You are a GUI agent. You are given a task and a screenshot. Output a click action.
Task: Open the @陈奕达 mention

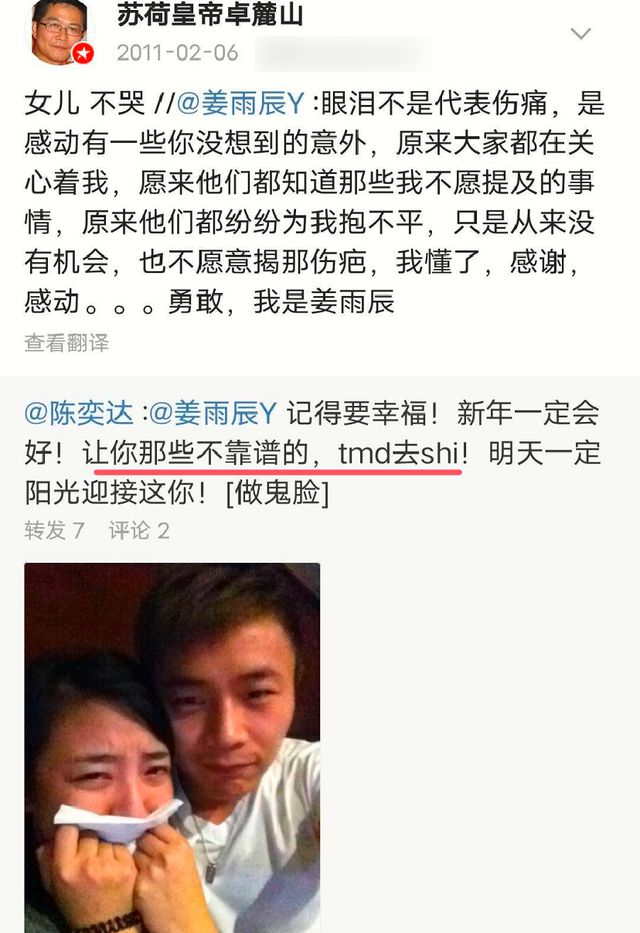[79, 413]
